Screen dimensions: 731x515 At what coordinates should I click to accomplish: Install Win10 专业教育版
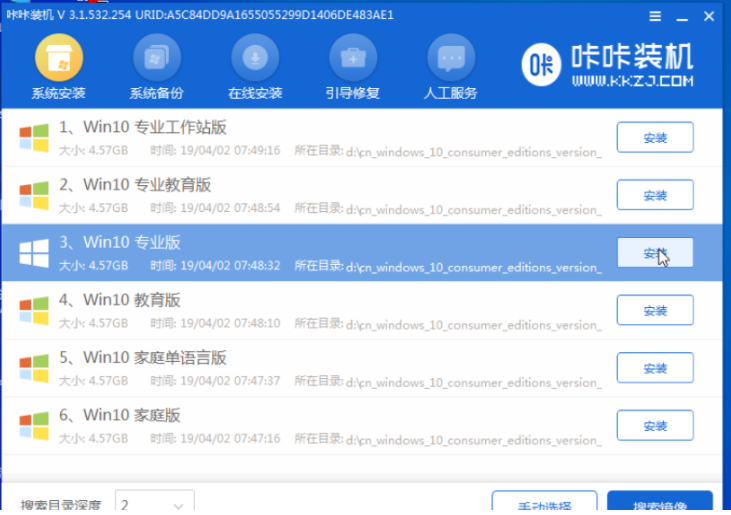[x=654, y=195]
